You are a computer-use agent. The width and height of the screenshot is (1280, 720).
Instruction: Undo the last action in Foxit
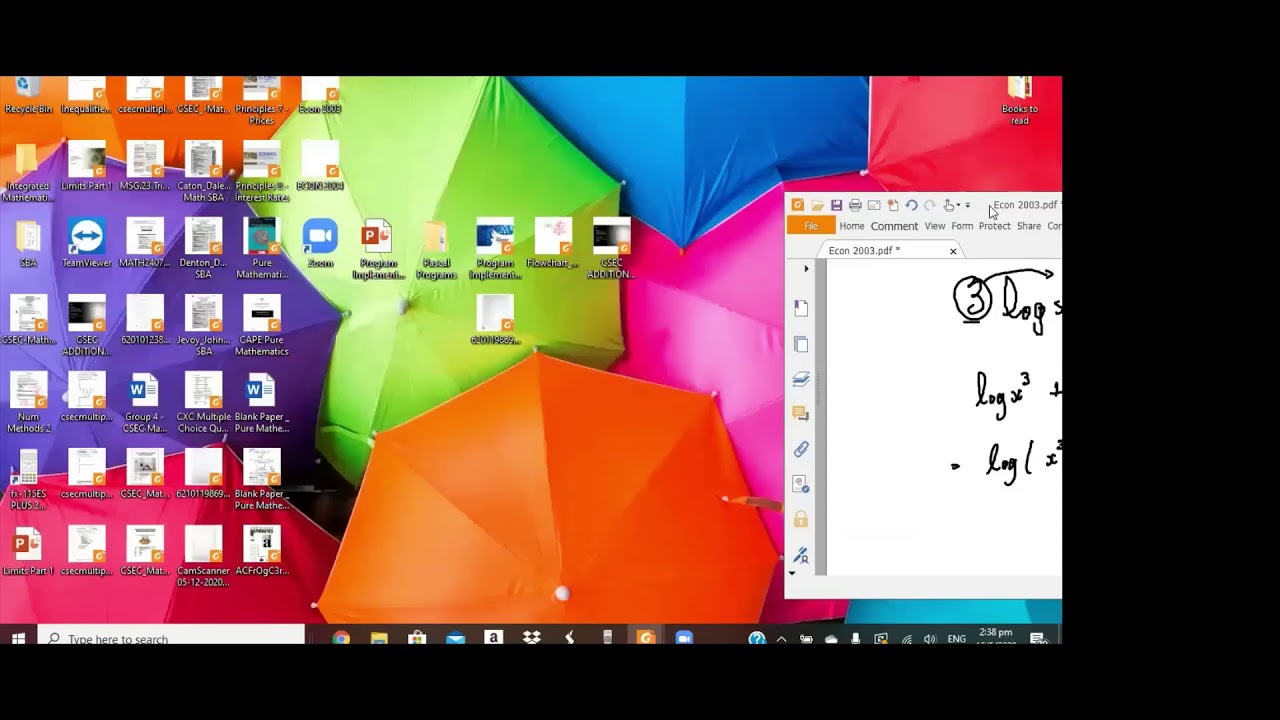911,205
